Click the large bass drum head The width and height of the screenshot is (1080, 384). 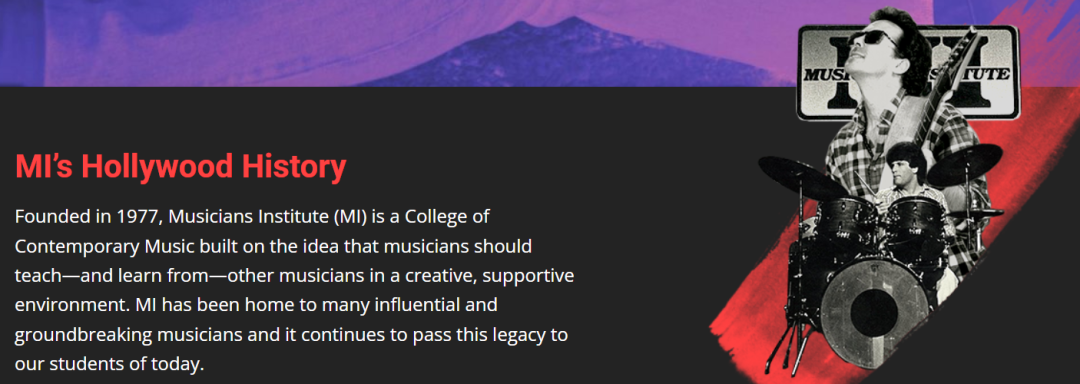coord(874,312)
